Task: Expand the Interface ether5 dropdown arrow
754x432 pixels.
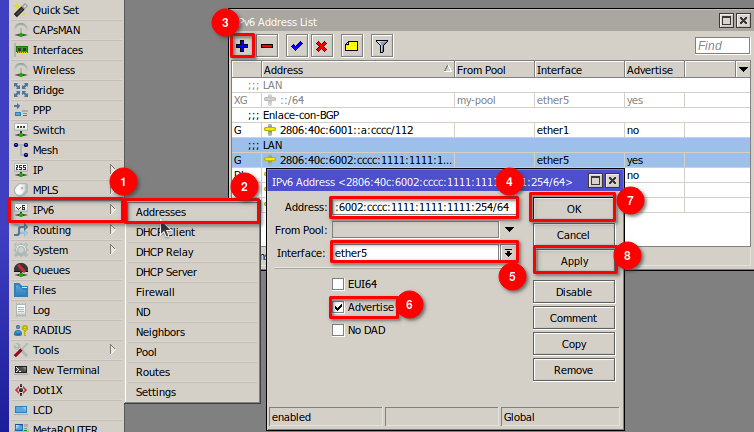Action: pyautogui.click(x=508, y=254)
